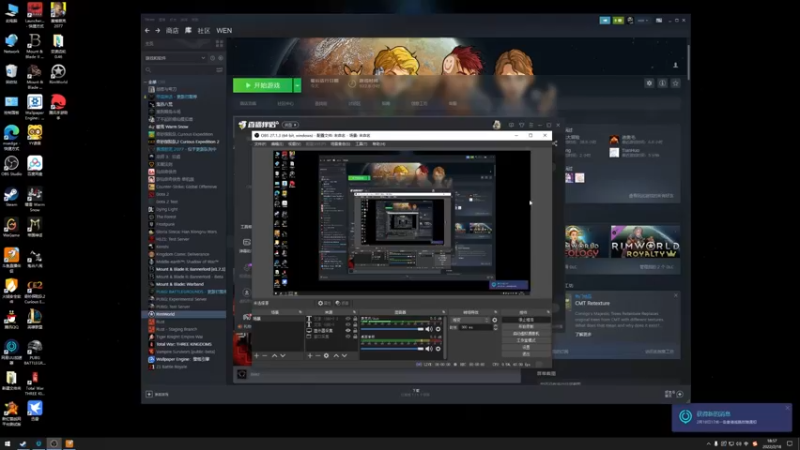800x450 pixels.
Task: Click the add-a-game plus icon in Steam
Action: coord(149,394)
